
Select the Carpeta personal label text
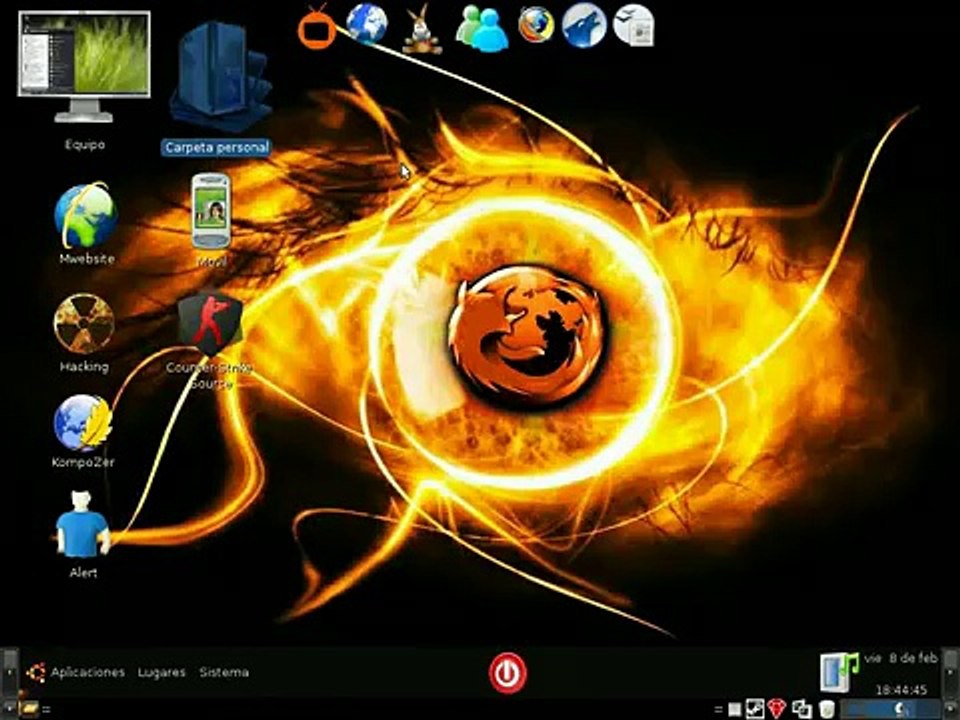217,148
